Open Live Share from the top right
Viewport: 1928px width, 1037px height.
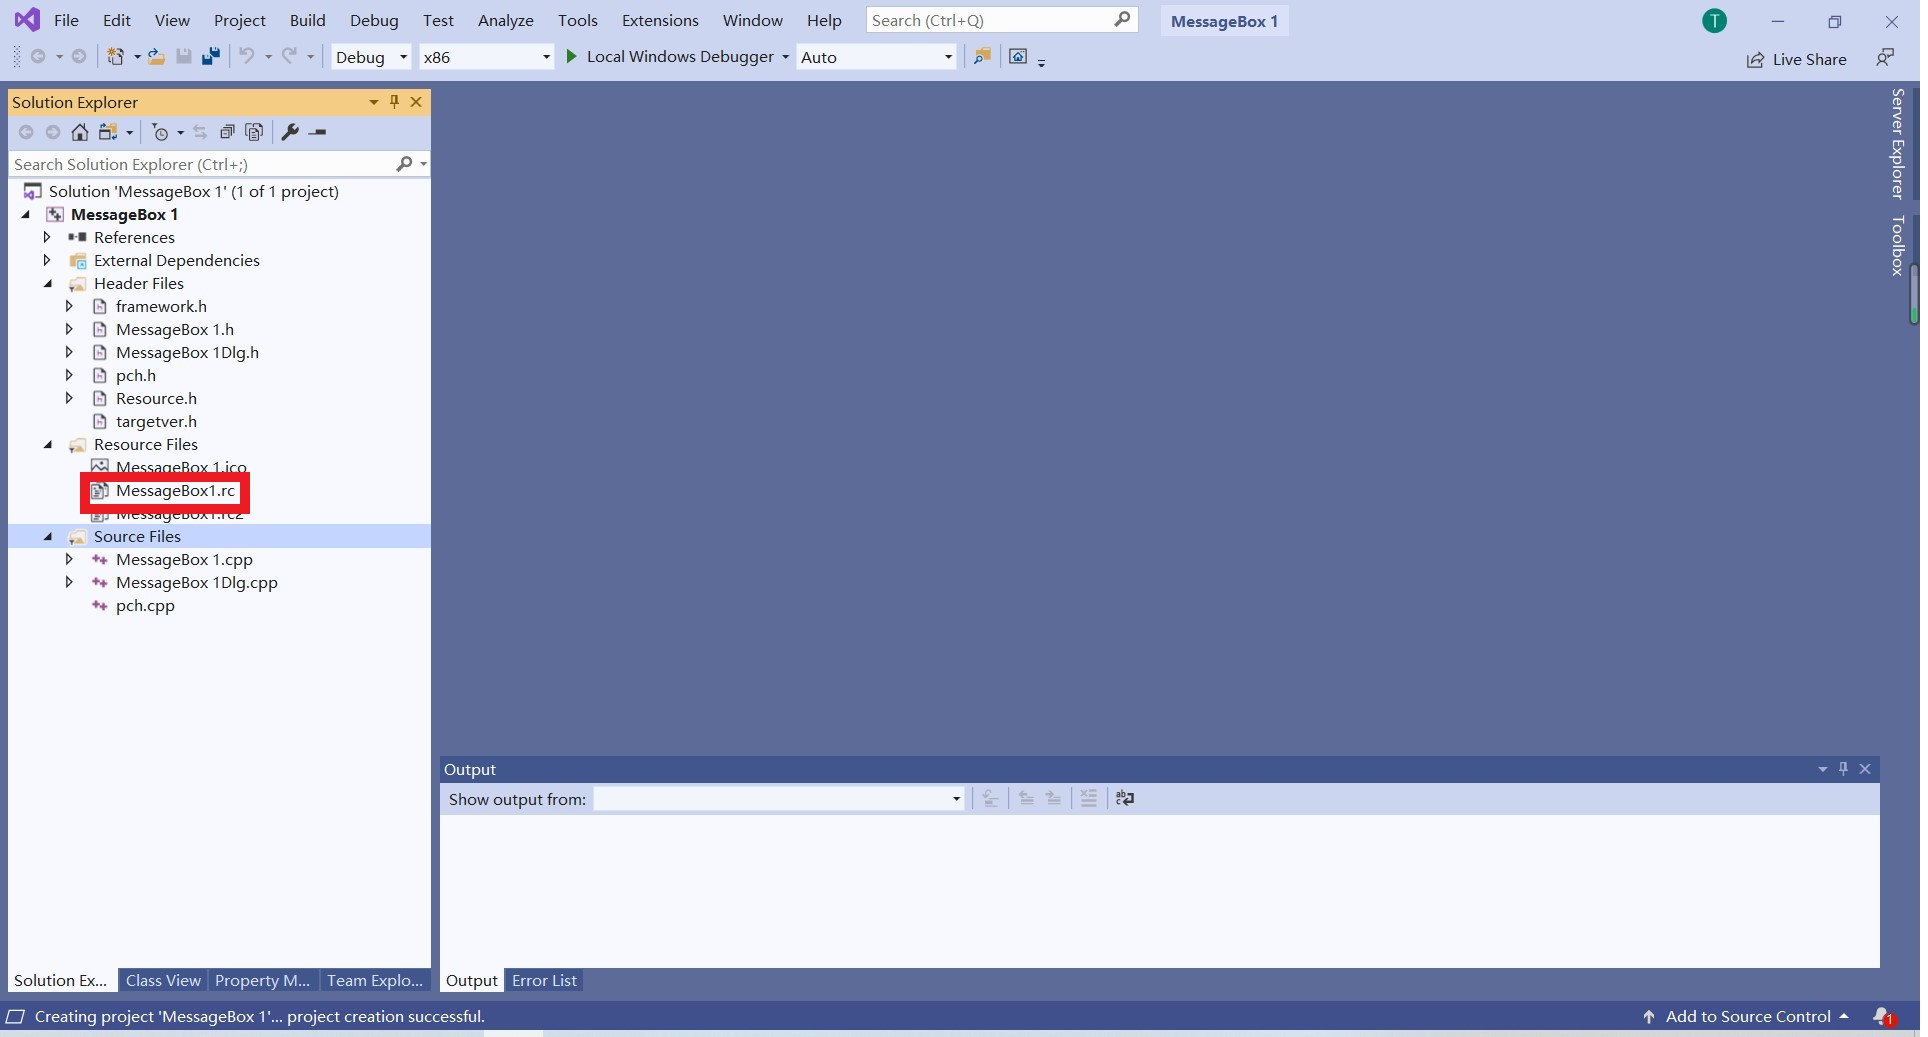pos(1796,59)
